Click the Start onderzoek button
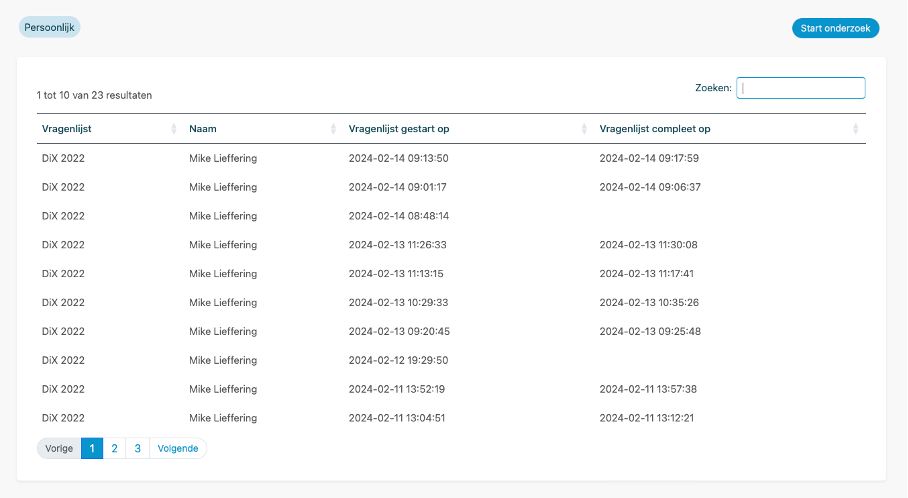 tap(835, 28)
